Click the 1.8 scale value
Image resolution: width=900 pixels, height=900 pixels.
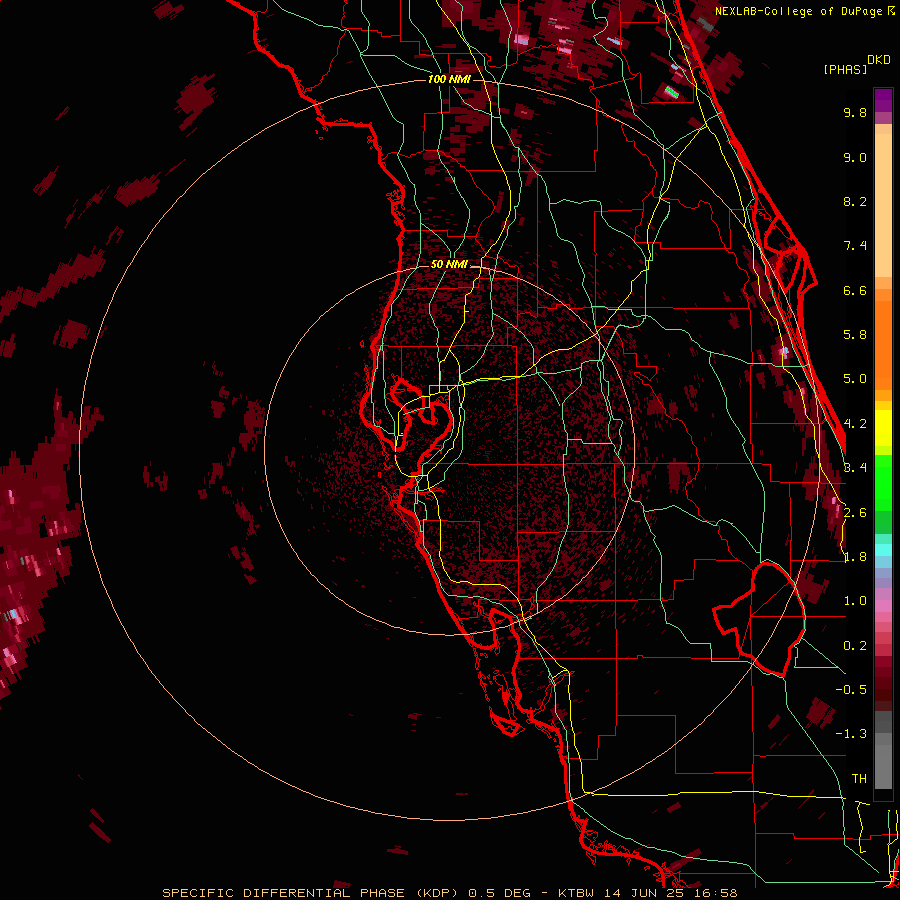pos(855,557)
